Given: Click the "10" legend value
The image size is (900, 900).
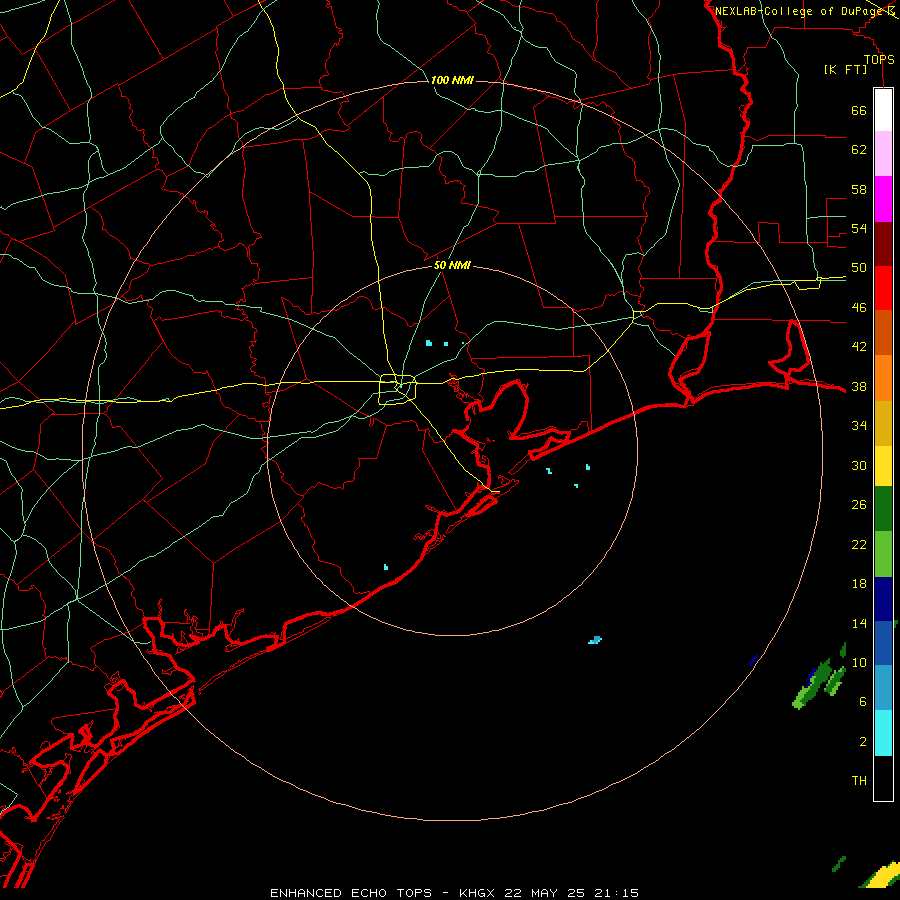Looking at the screenshot, I should click(859, 662).
